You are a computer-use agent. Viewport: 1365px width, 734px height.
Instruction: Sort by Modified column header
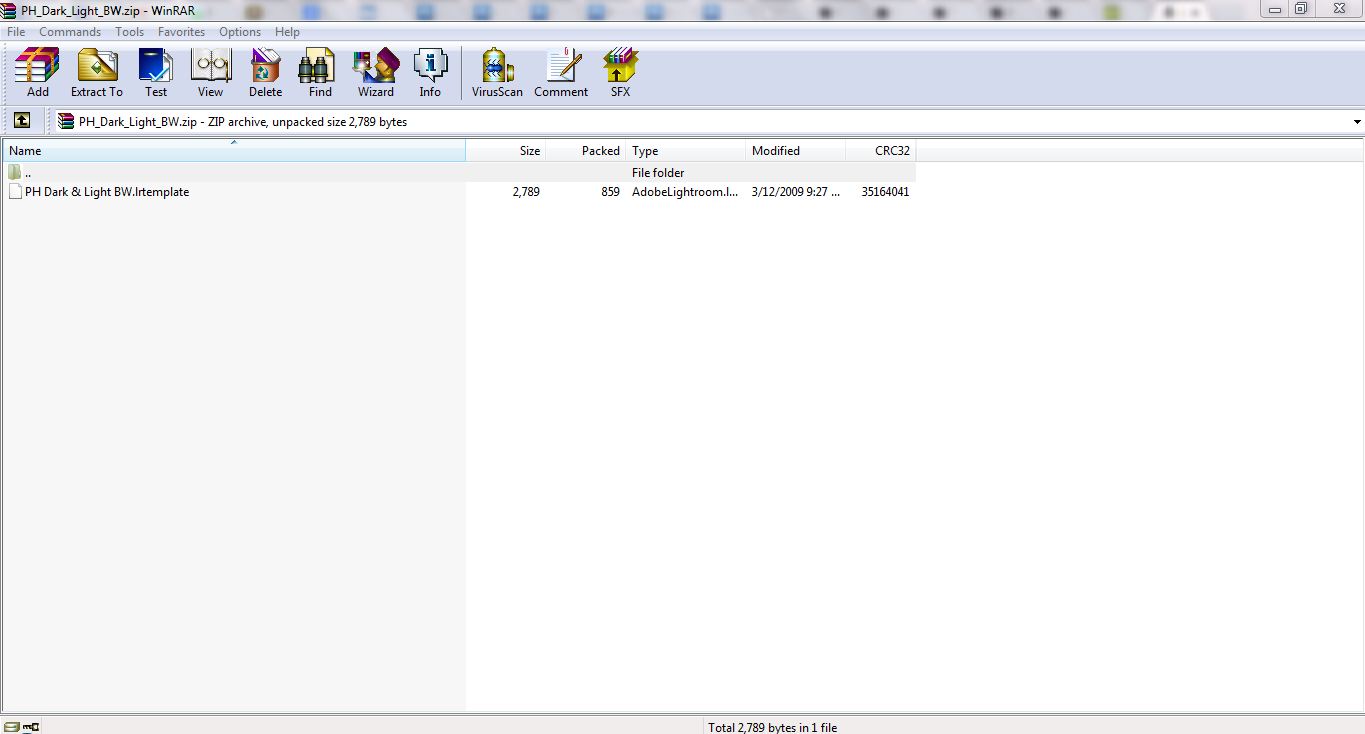pyautogui.click(x=796, y=150)
